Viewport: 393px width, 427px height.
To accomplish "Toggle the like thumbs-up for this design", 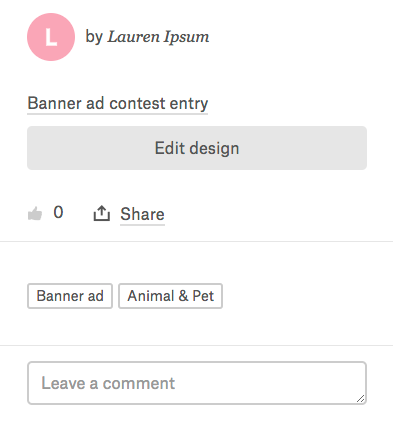I will click(x=35, y=214).
